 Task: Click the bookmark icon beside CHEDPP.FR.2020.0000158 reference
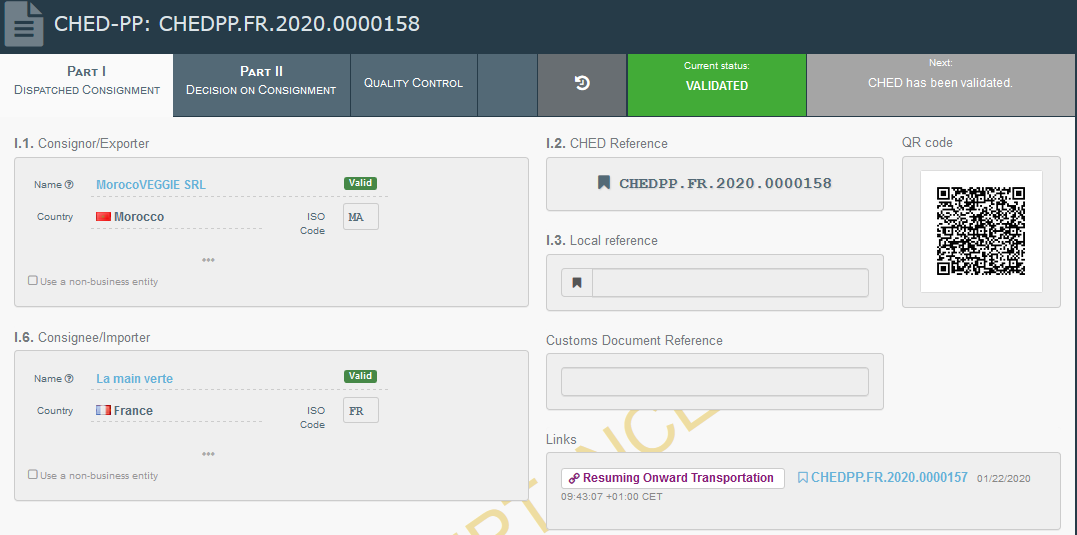(604, 183)
